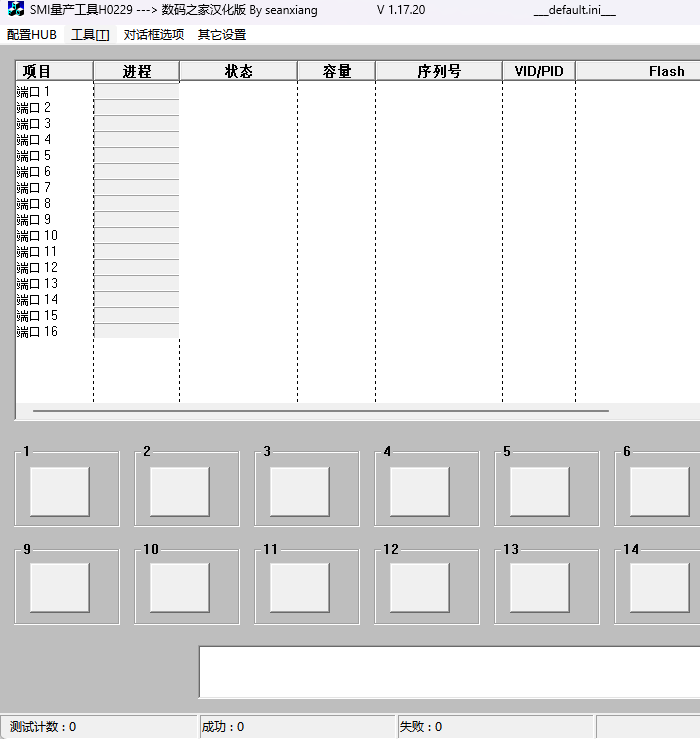Open the 对话框选项 menu
Image resolution: width=700 pixels, height=739 pixels.
coord(154,35)
